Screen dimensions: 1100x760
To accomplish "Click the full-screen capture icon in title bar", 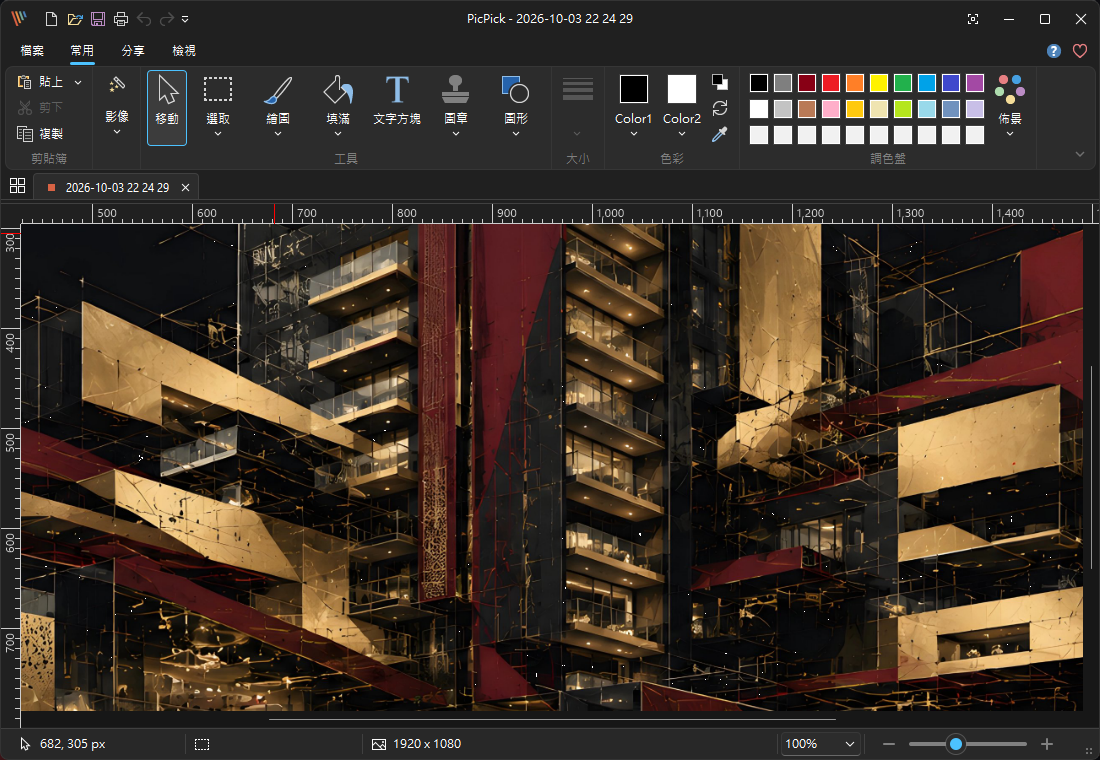I will pos(973,19).
